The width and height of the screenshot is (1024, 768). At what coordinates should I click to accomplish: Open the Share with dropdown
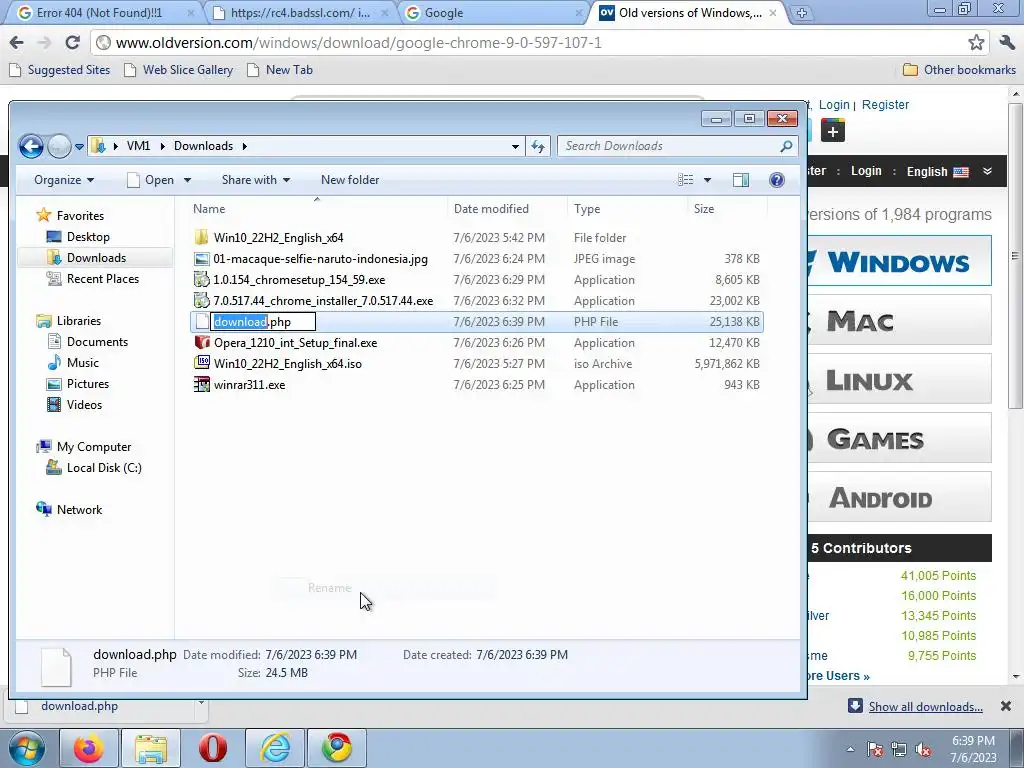(256, 180)
